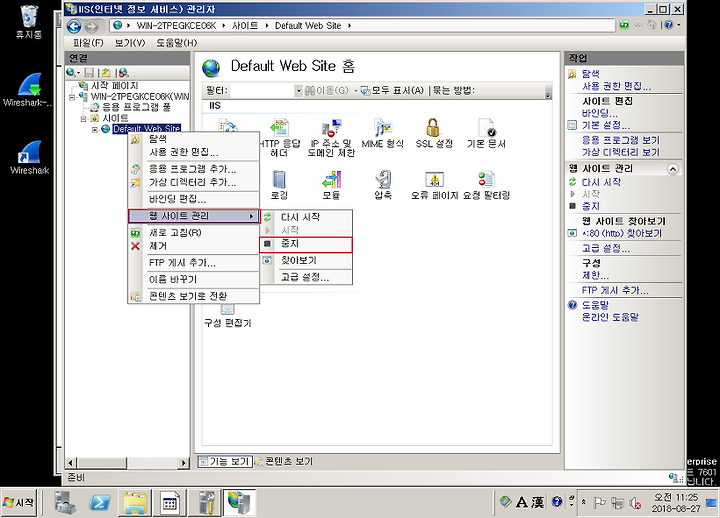Open the 이동(G) dropdown arrow
Viewport: 720px width, 518px height.
355,90
